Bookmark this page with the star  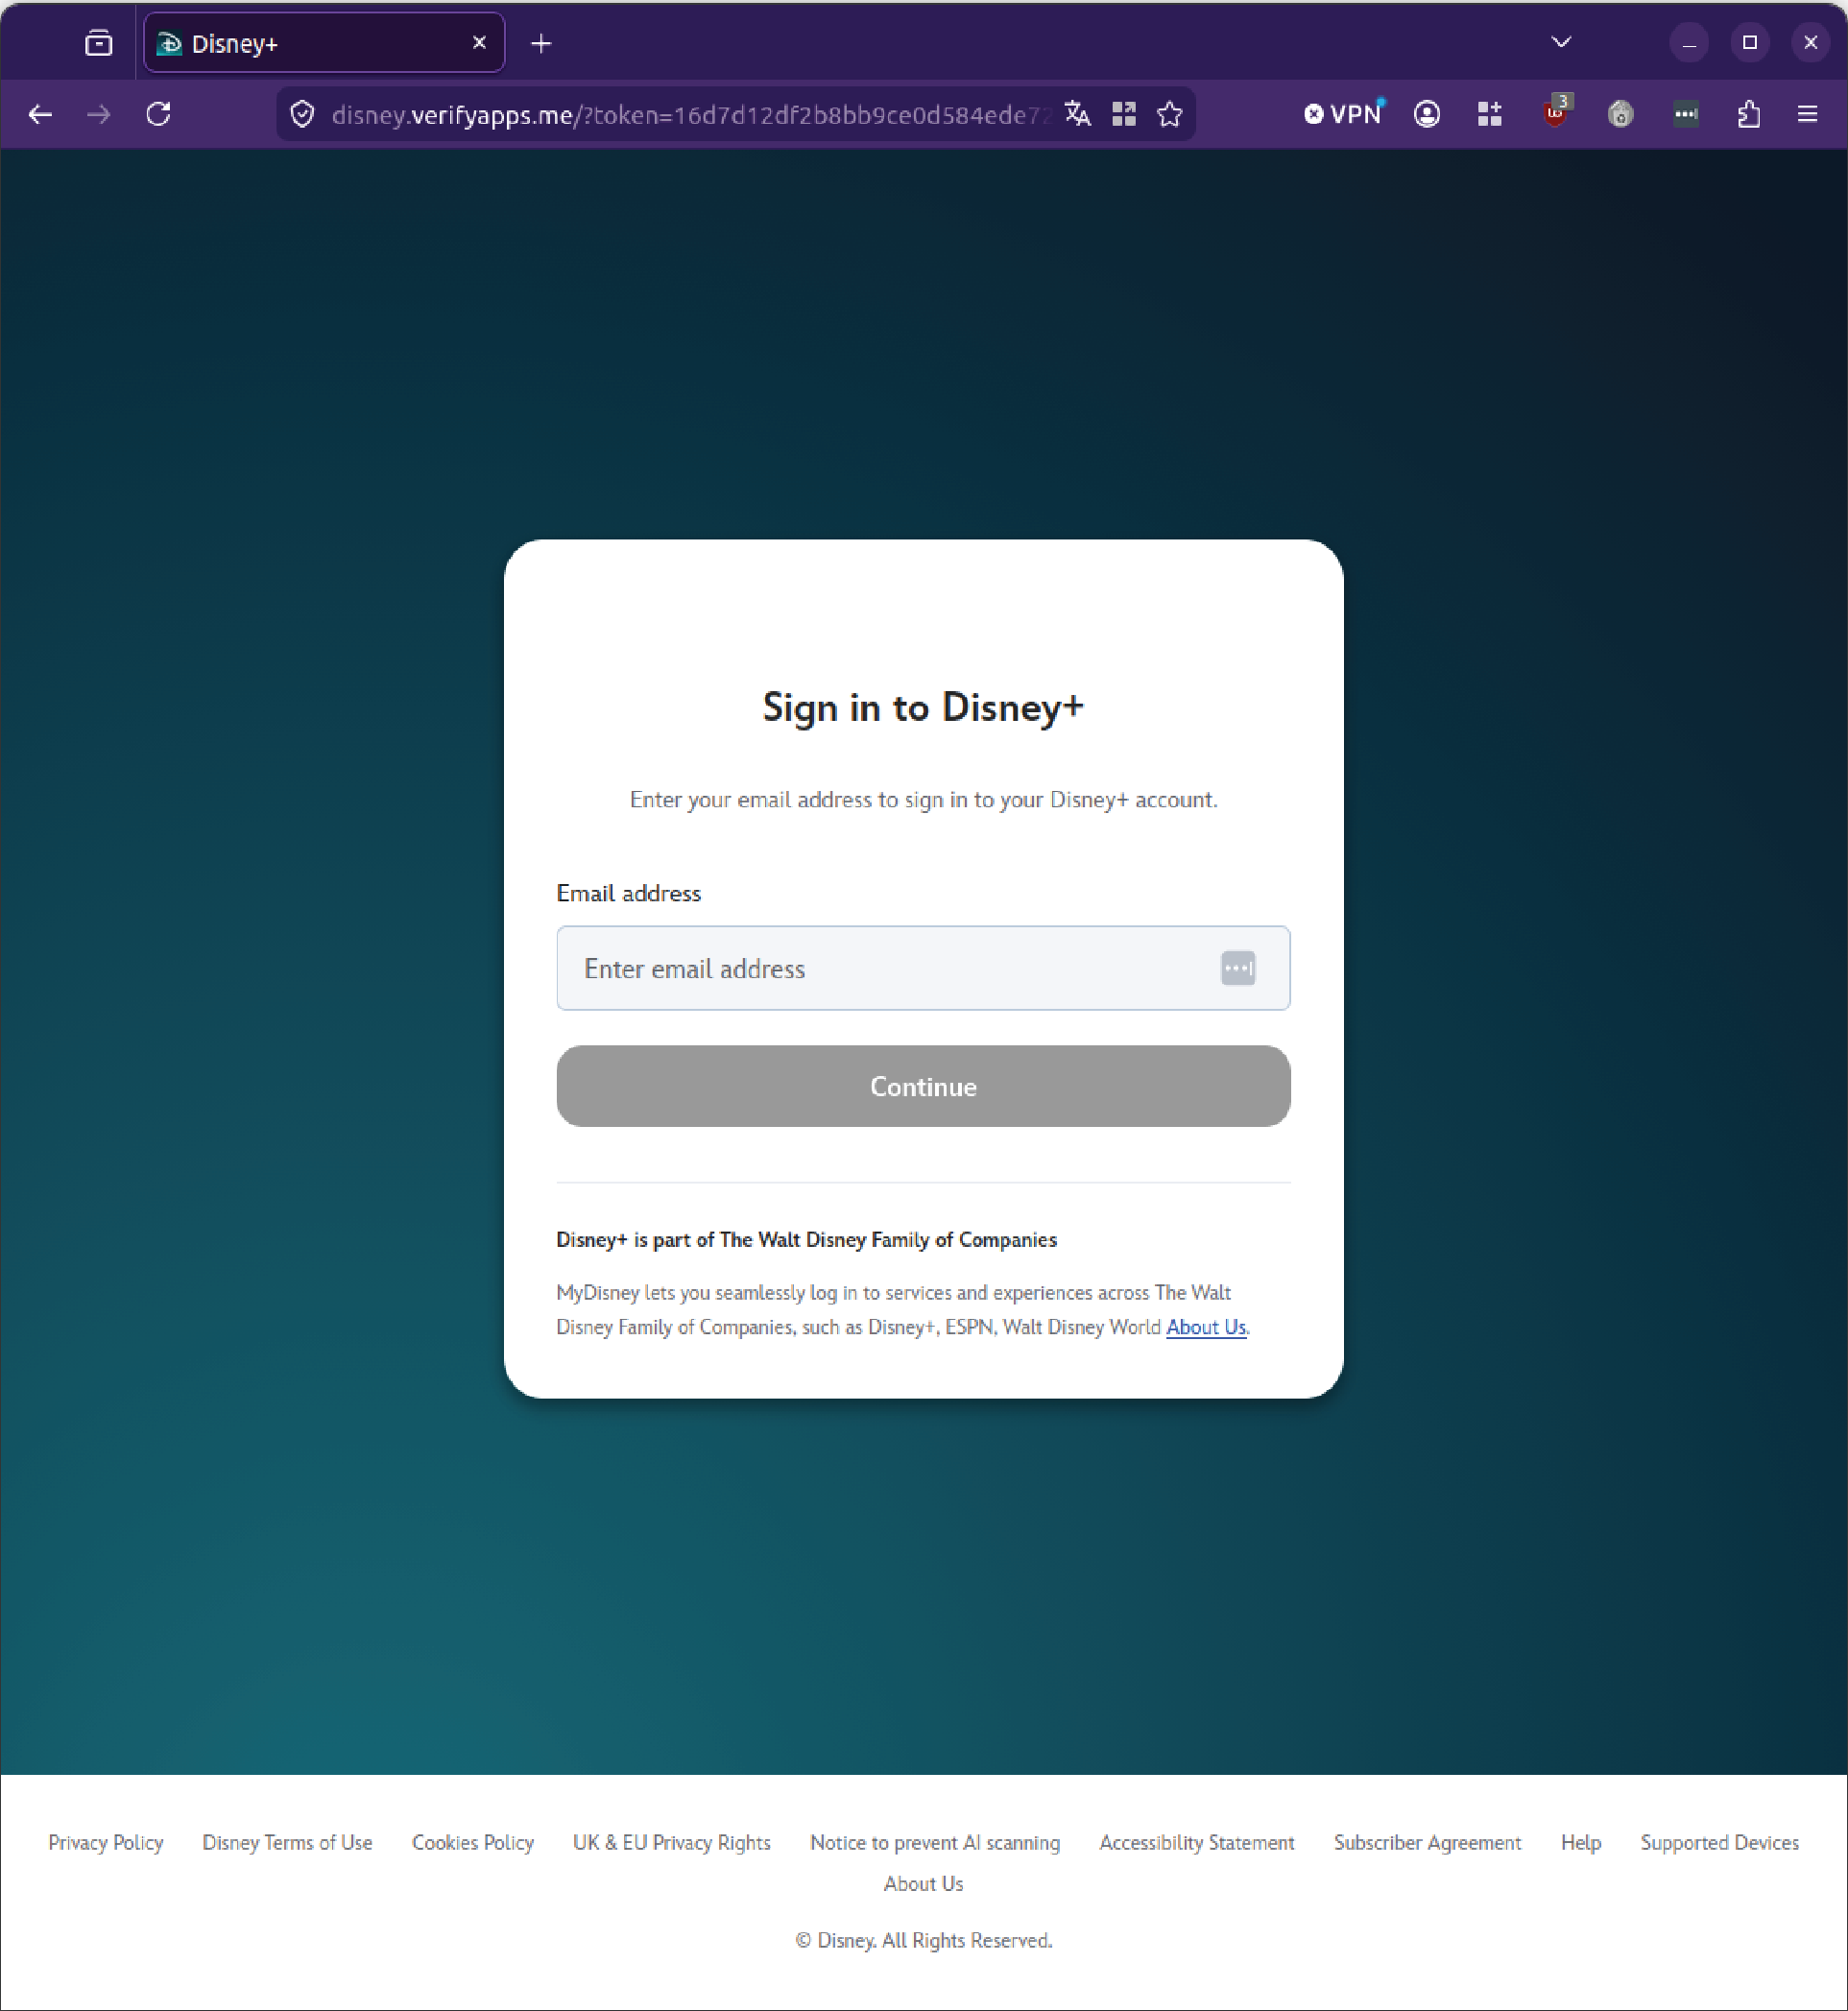1170,114
